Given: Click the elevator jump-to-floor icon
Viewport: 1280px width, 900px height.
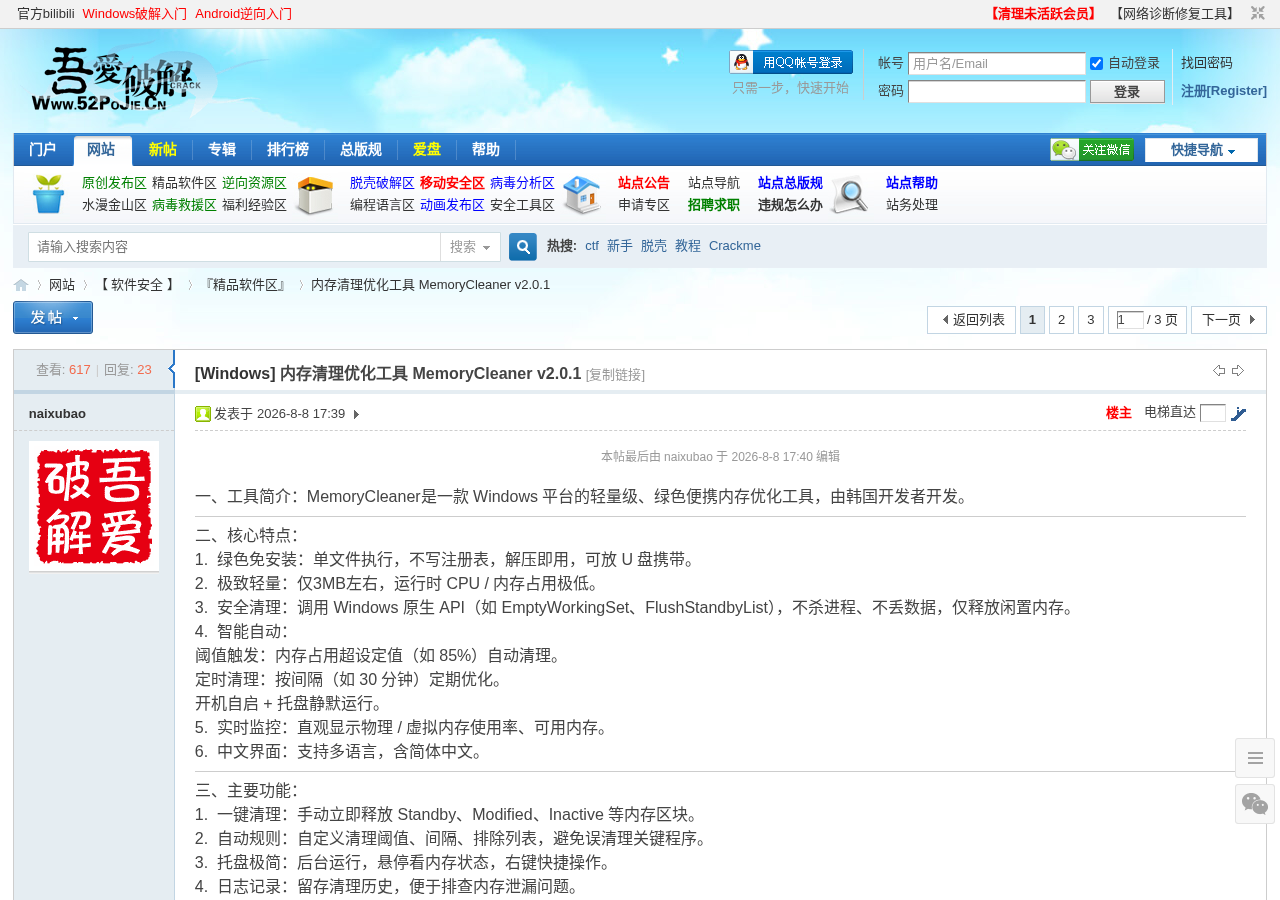Looking at the screenshot, I should 1238,413.
